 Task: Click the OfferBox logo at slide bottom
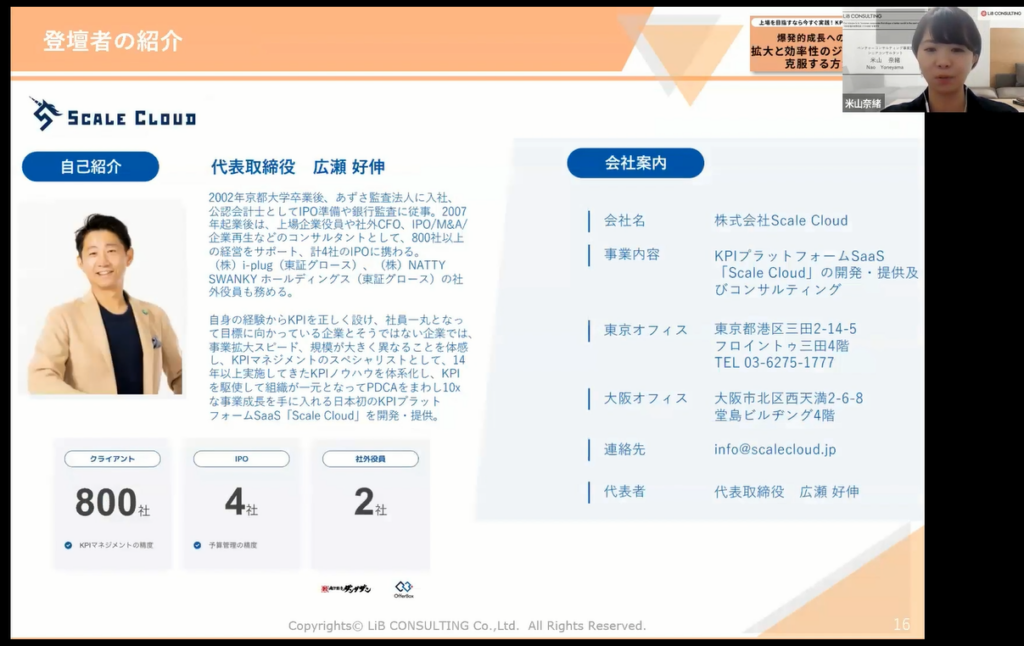(403, 589)
